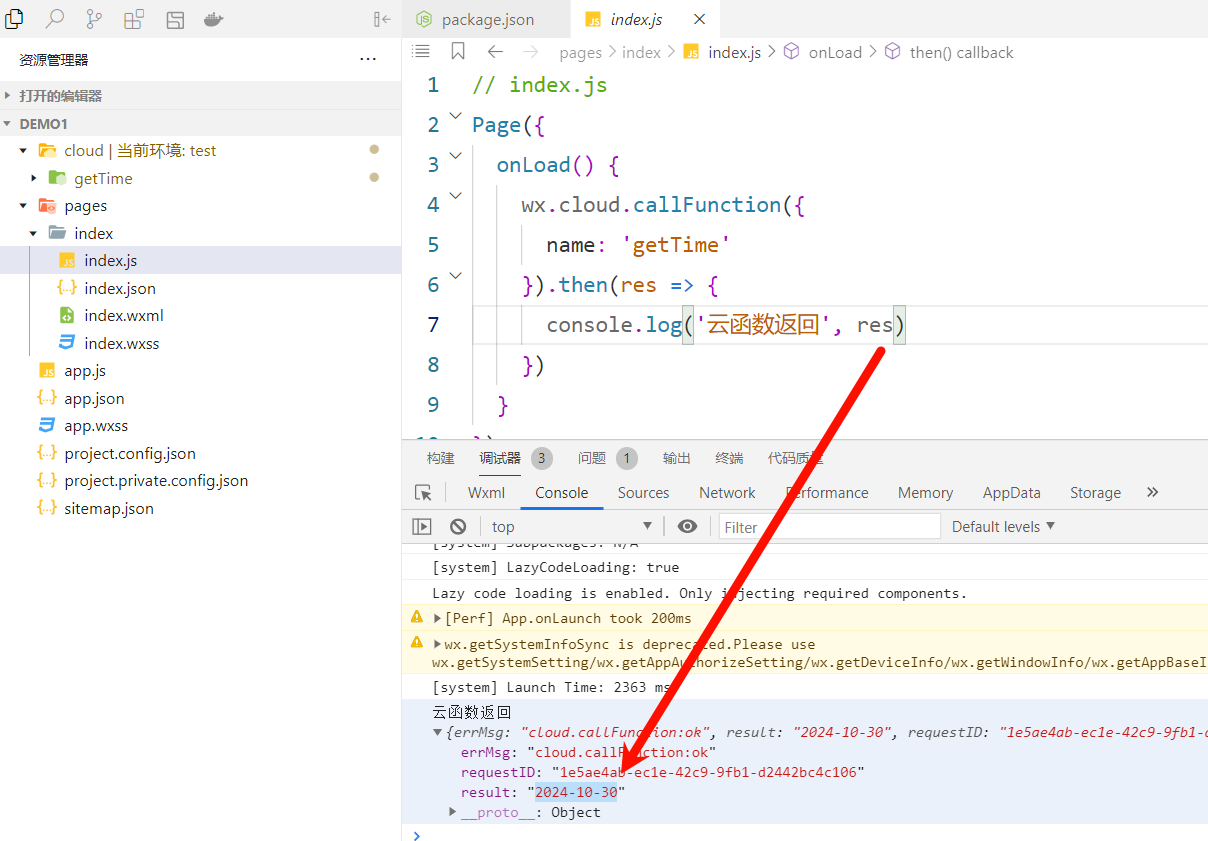Navigate forward with the right arrow
1208x841 pixels.
[531, 52]
